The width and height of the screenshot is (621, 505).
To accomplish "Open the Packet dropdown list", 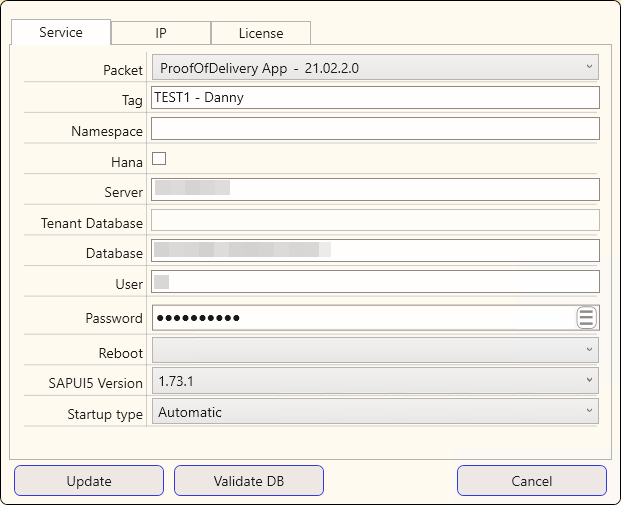I will click(x=375, y=68).
